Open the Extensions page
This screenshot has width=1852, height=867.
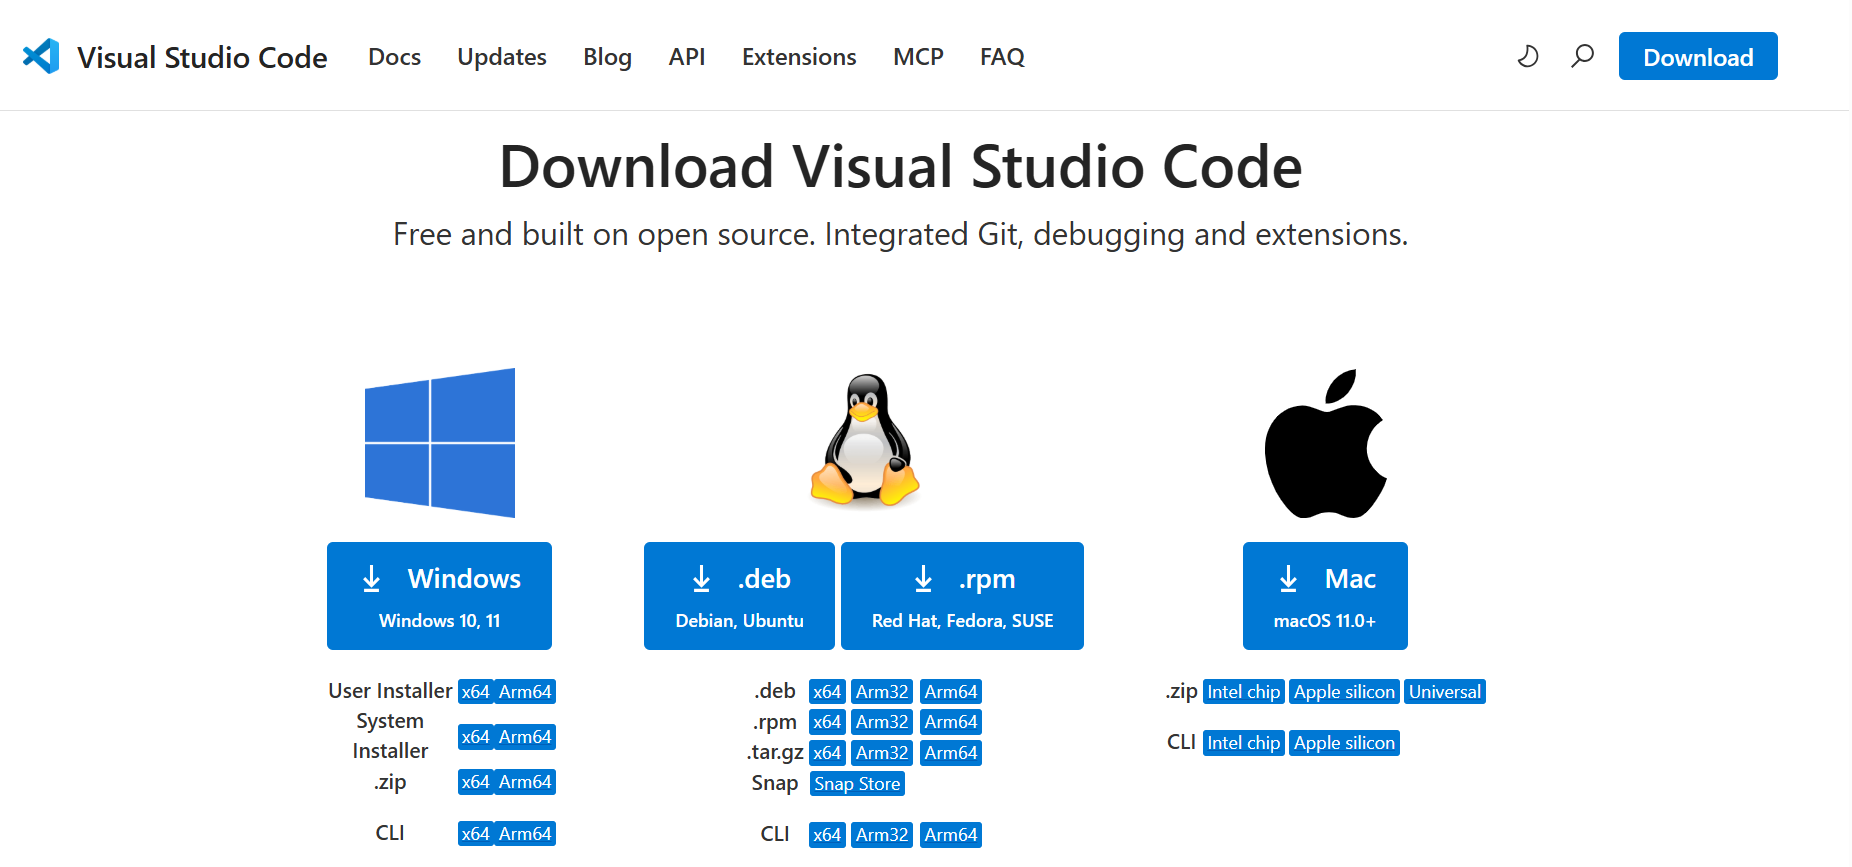tap(799, 57)
